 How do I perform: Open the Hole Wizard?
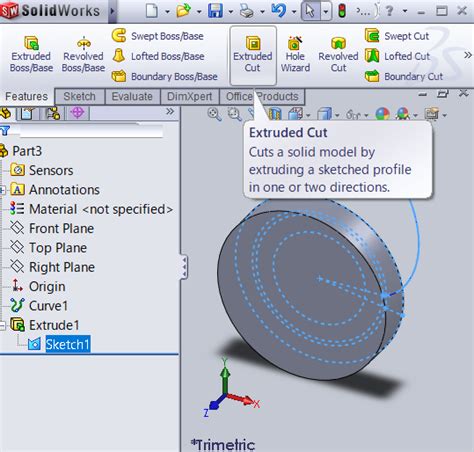[295, 54]
